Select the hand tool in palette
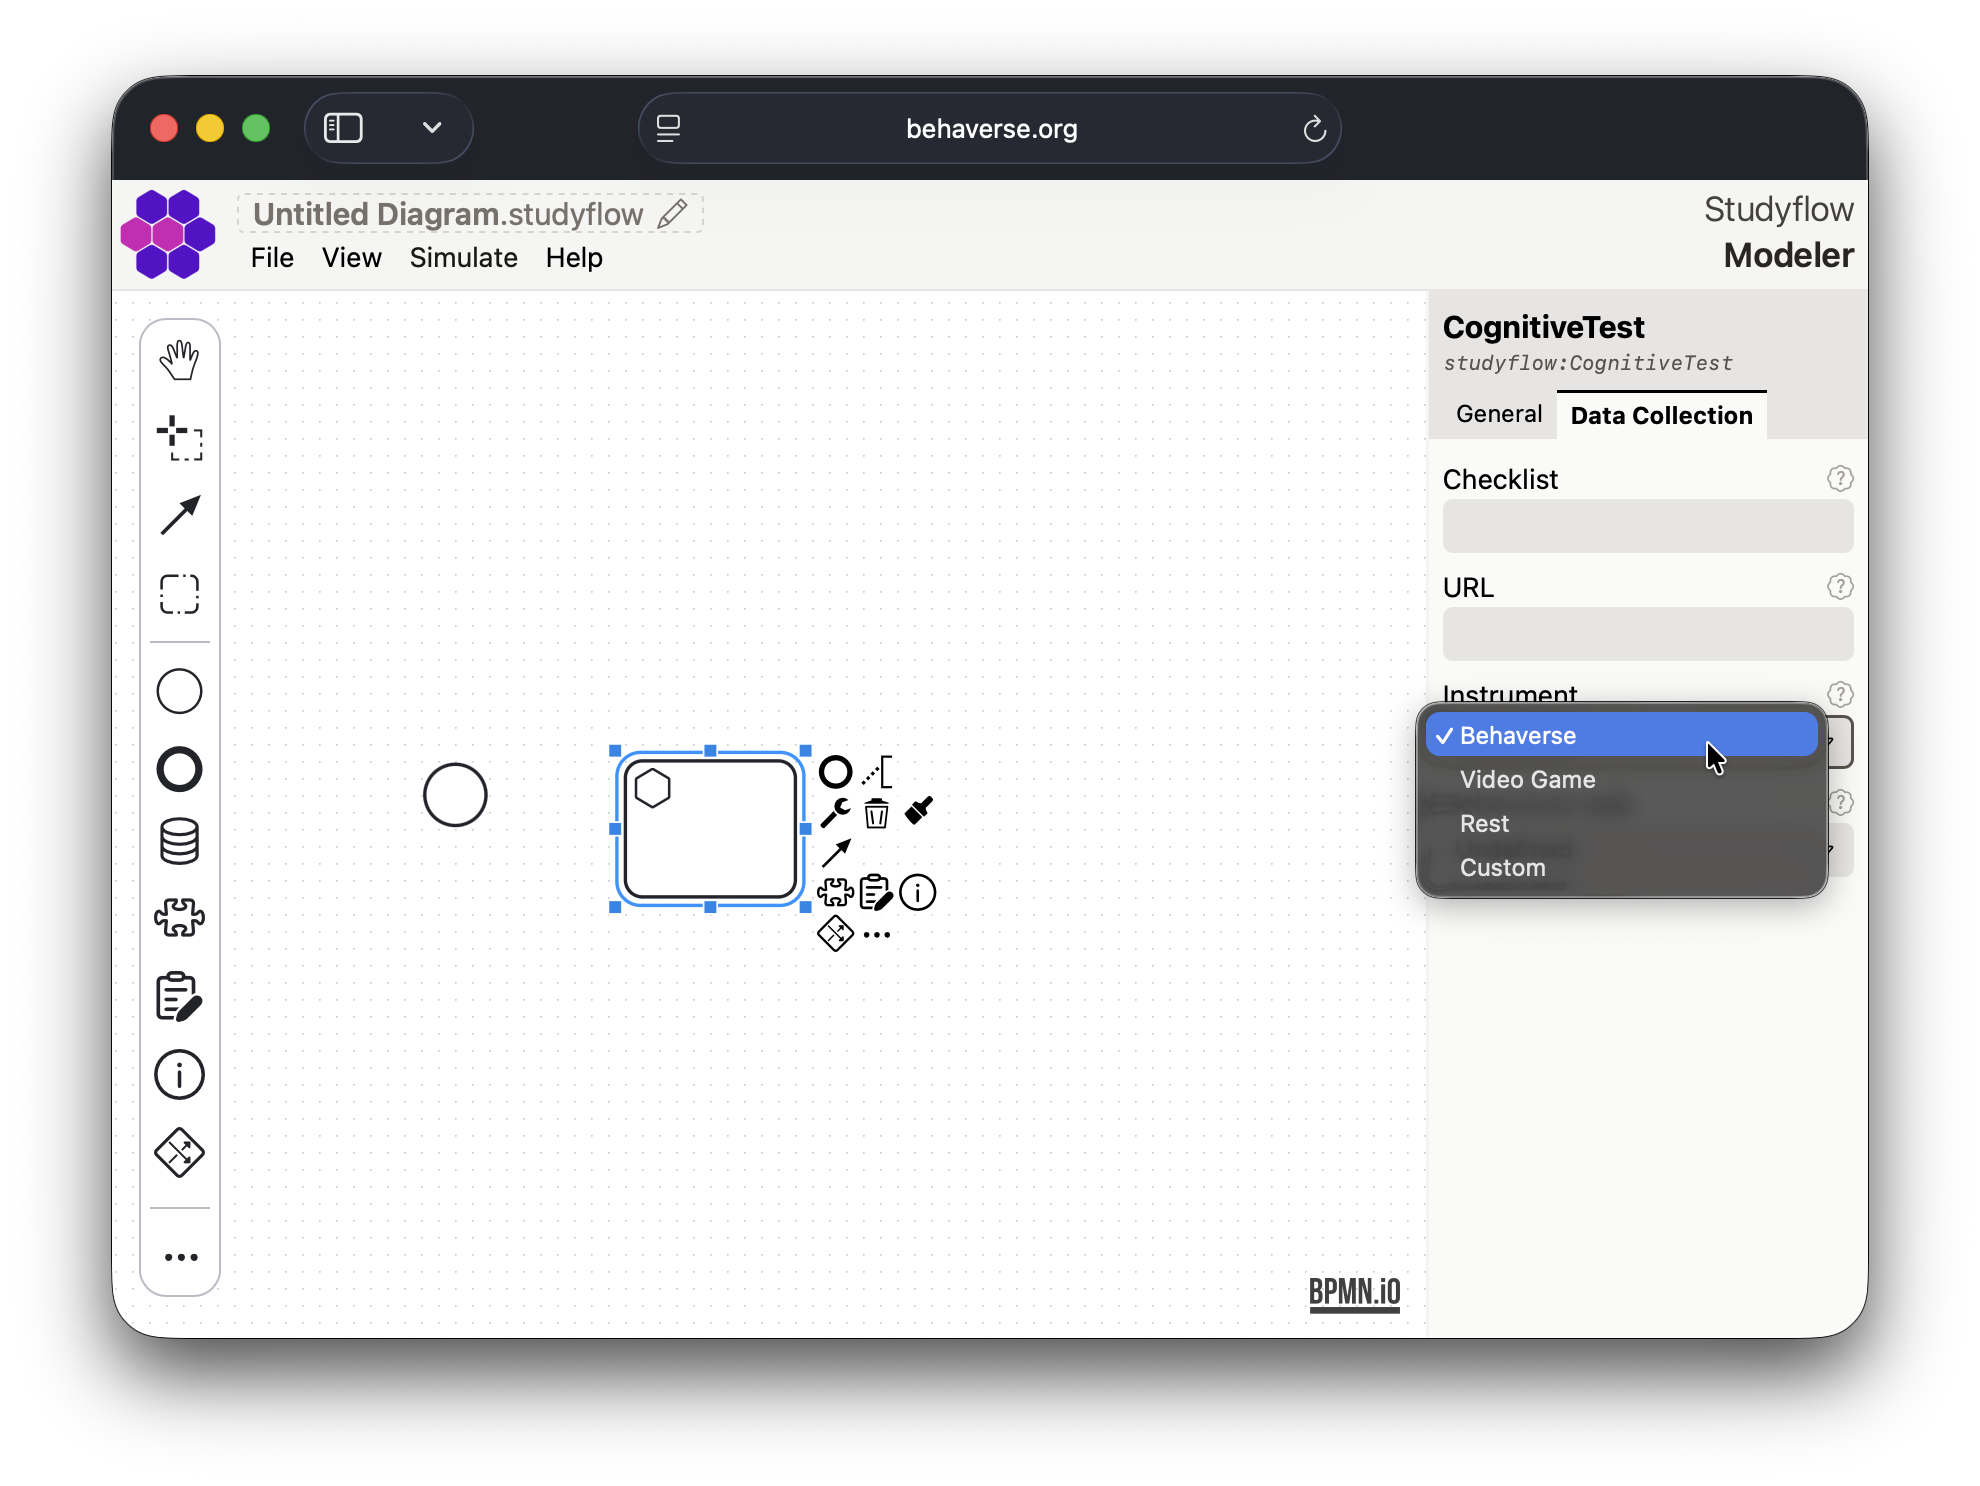Viewport: 1980px width, 1486px height. coord(180,360)
